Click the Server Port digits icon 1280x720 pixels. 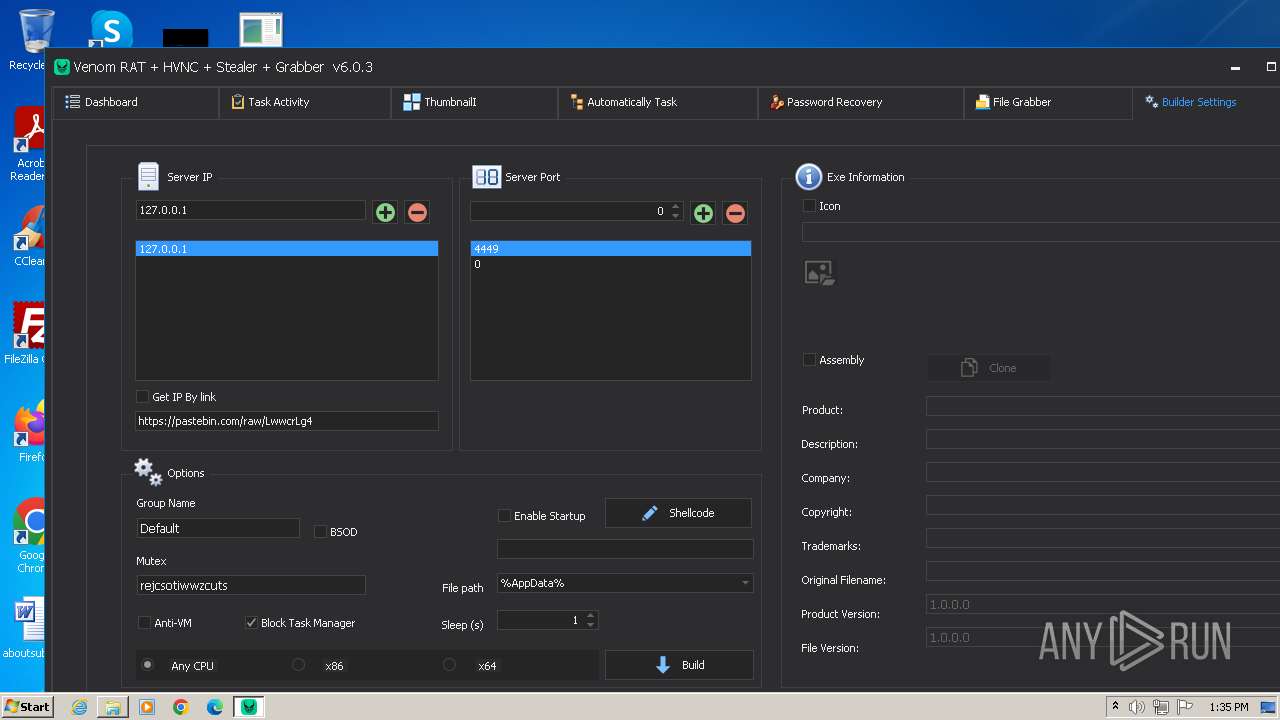pos(486,177)
